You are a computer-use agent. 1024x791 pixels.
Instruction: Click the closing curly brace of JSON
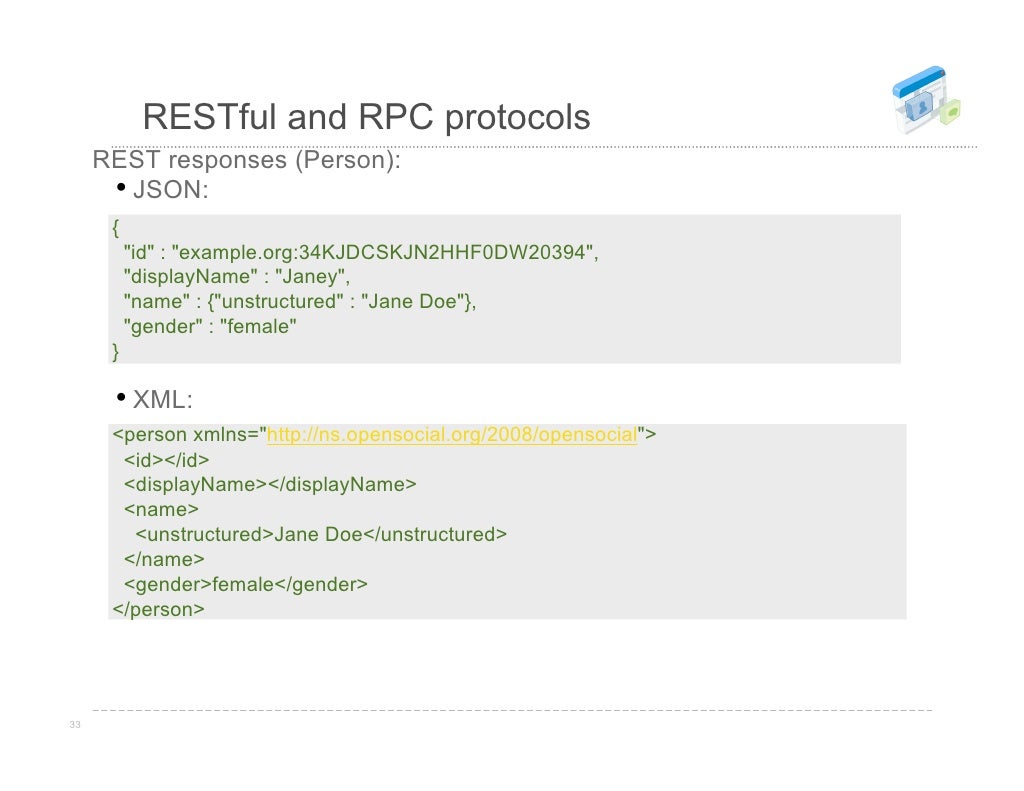[116, 351]
